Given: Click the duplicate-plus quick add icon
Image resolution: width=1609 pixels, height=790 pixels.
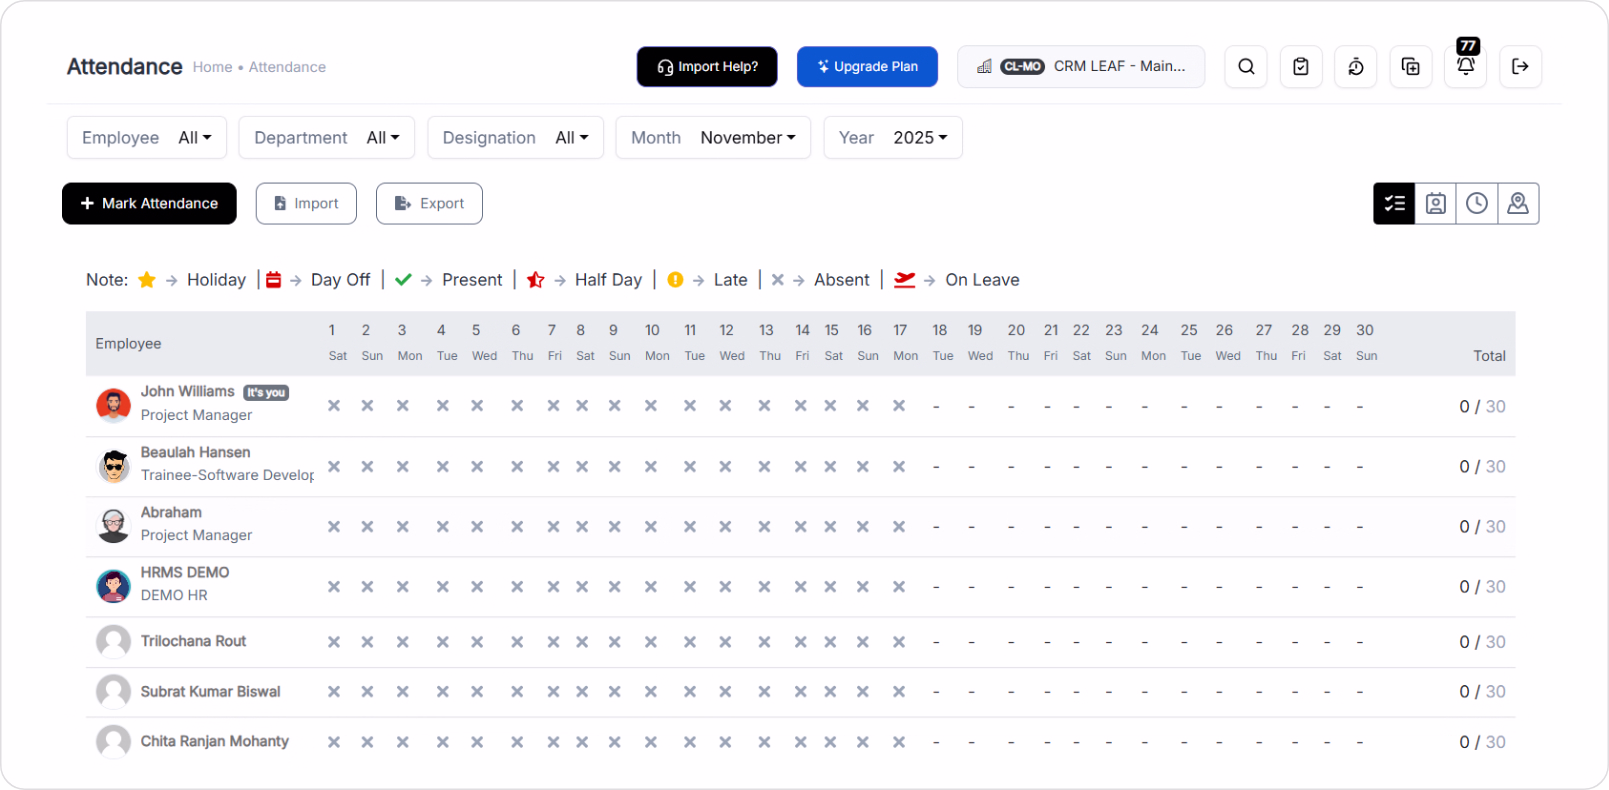Looking at the screenshot, I should pyautogui.click(x=1411, y=67).
